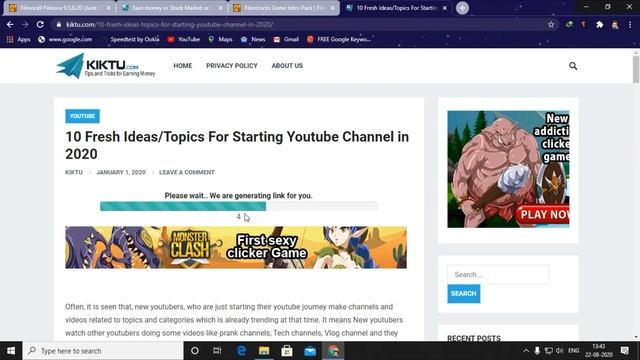Open the profile avatar icon in the Chrome toolbar
The image size is (640, 360).
(615, 25)
